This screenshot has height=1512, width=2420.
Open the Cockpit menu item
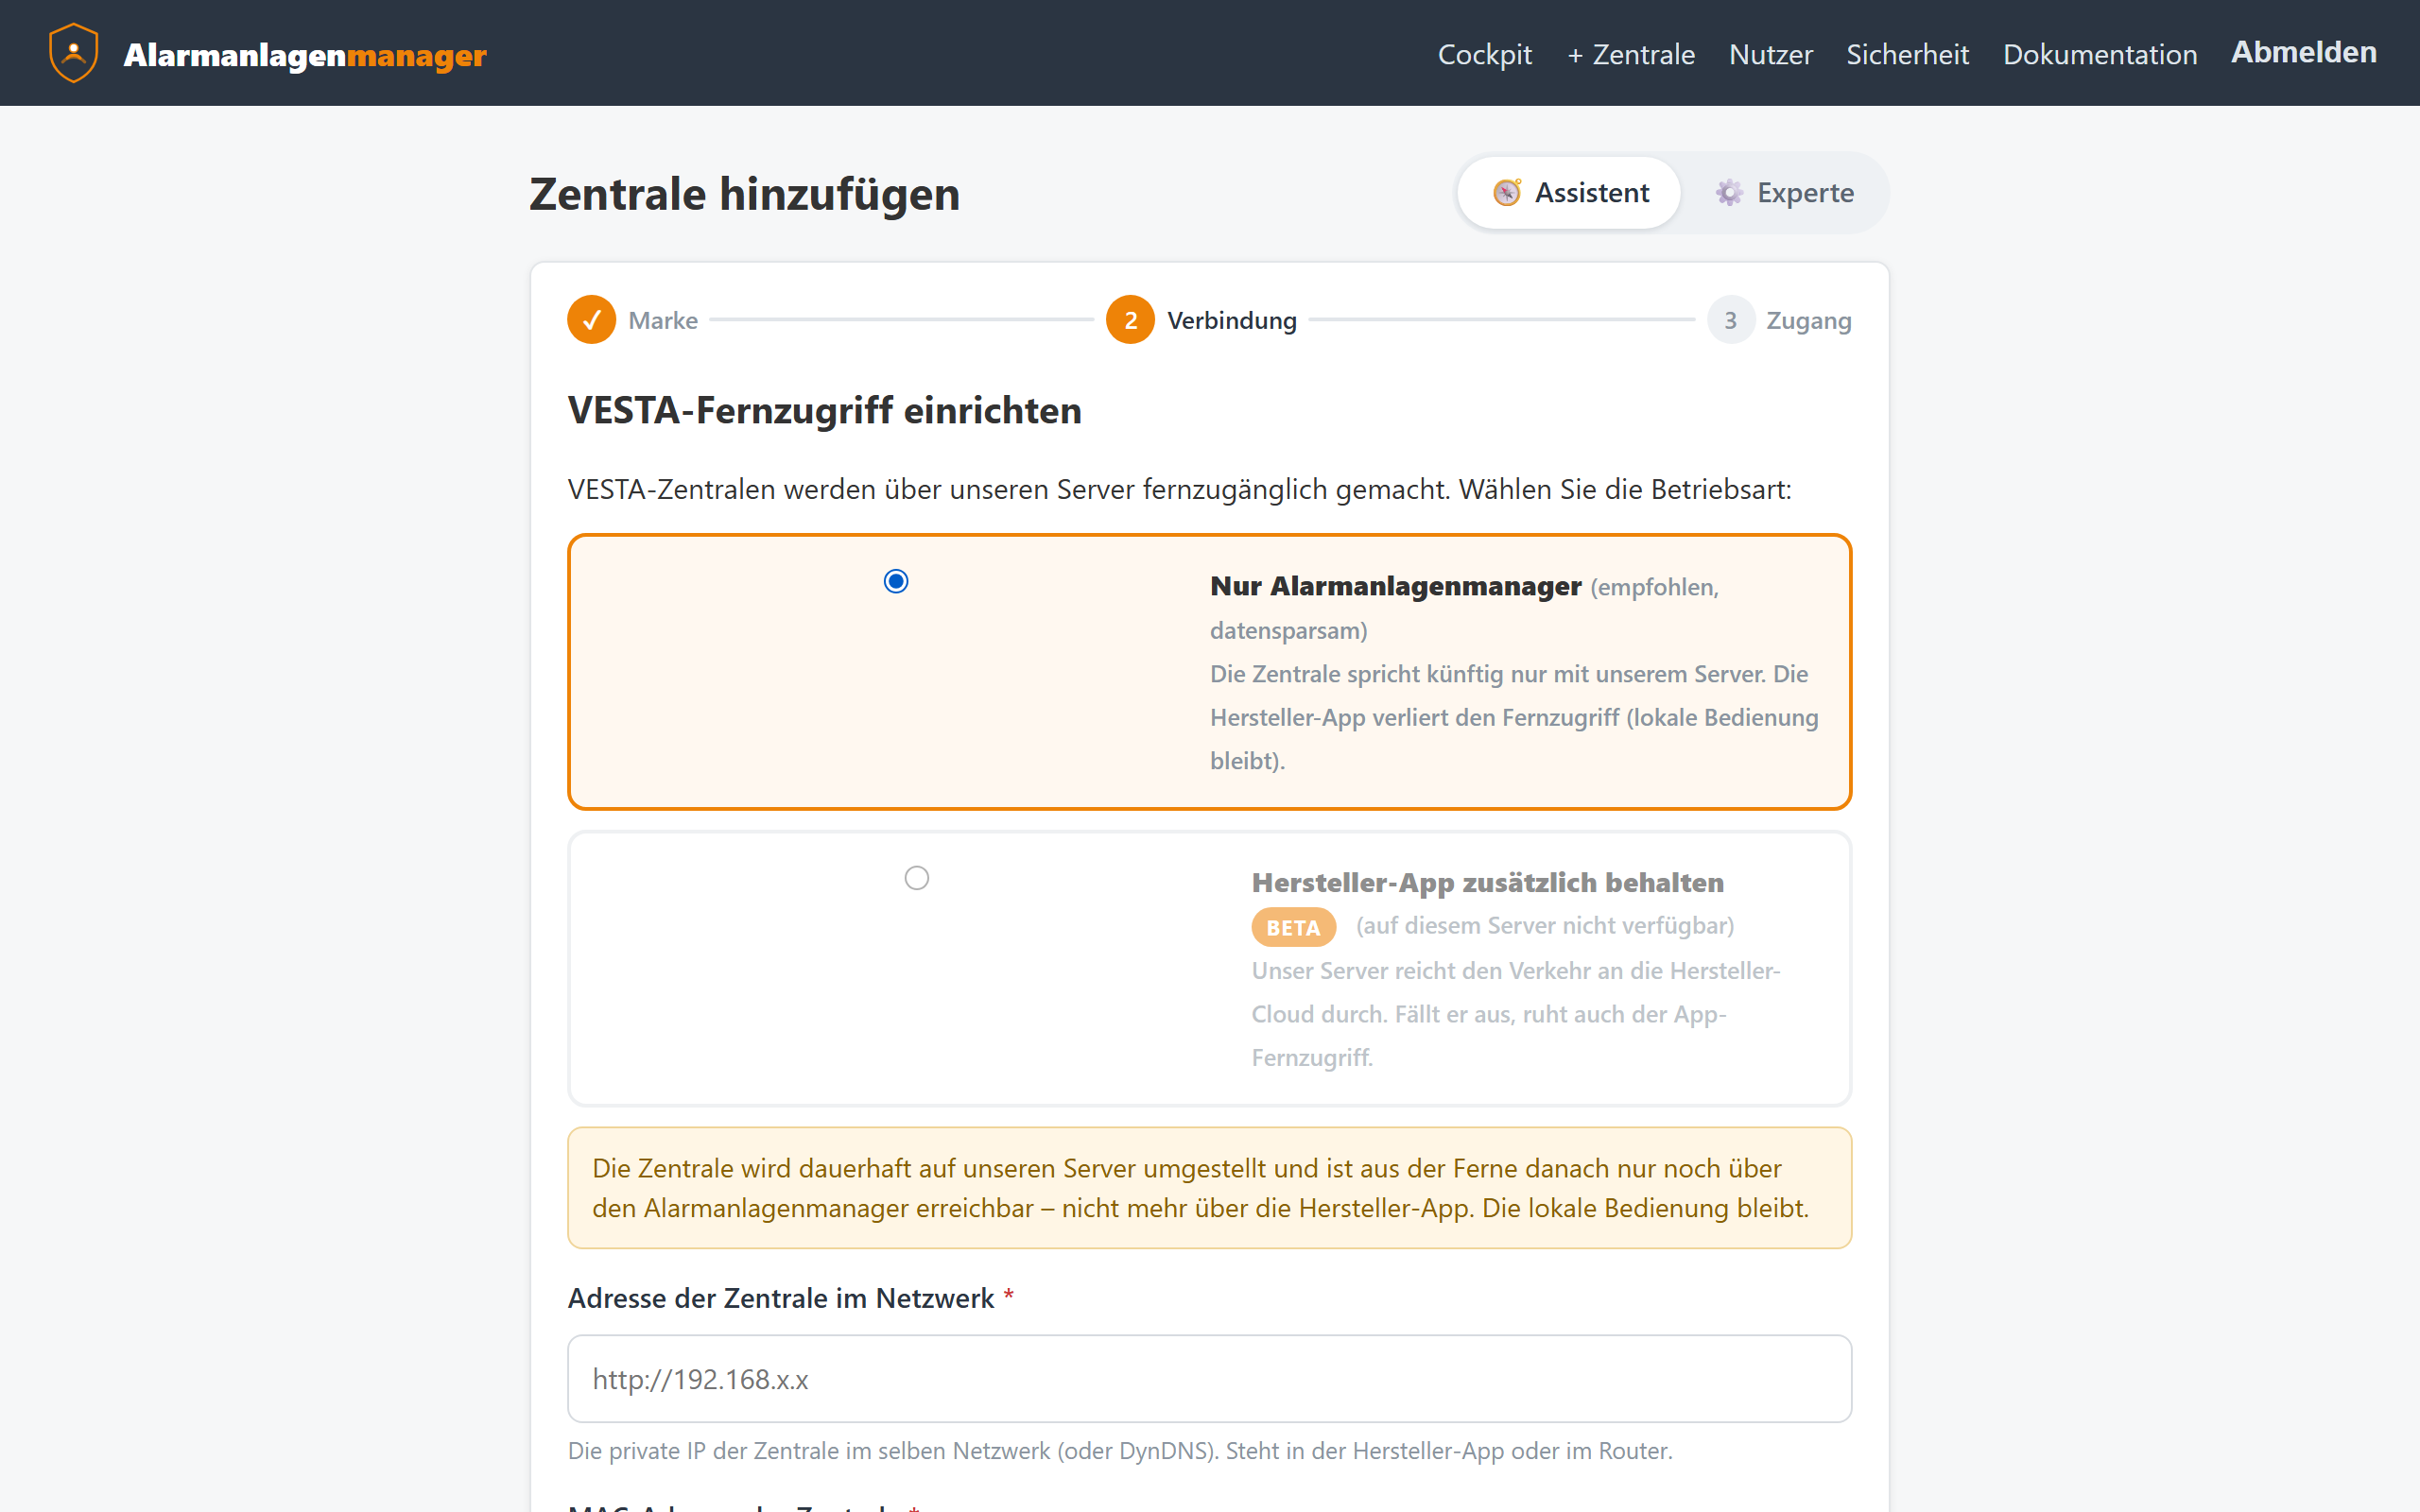pyautogui.click(x=1484, y=54)
